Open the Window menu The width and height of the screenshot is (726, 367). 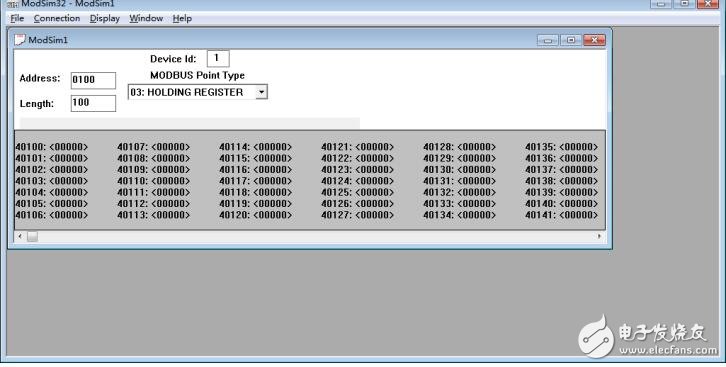coord(146,19)
